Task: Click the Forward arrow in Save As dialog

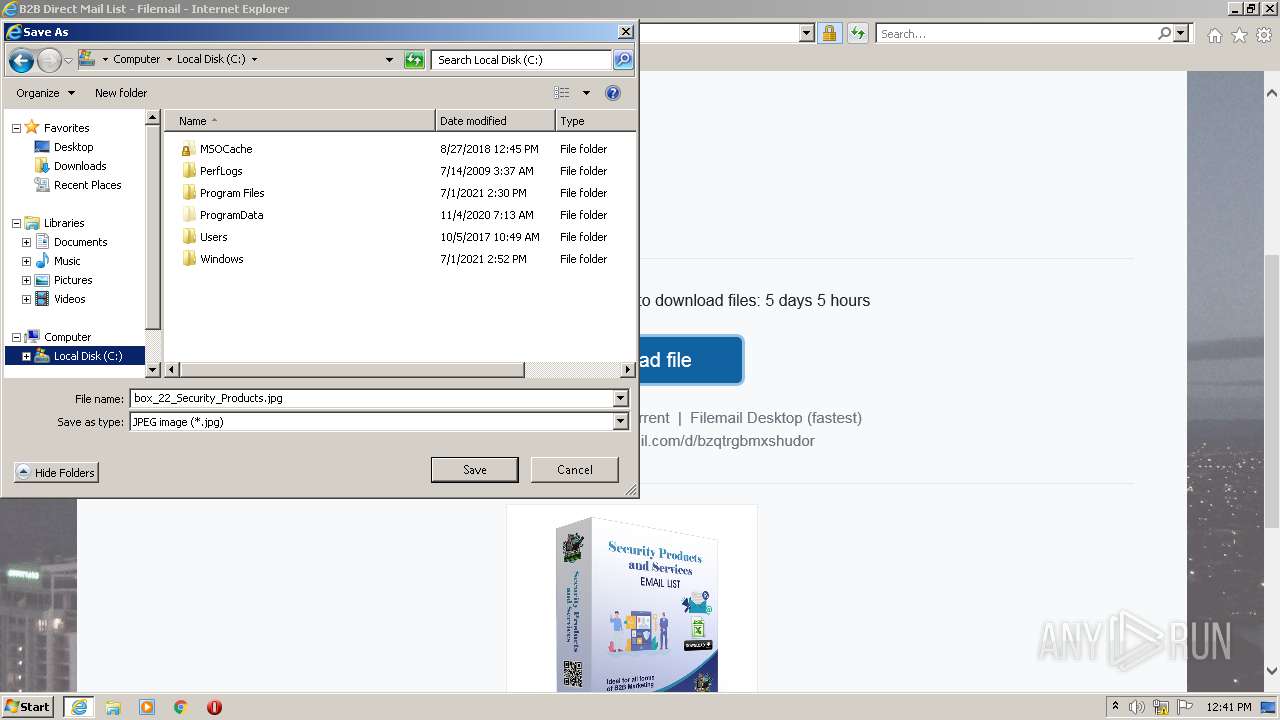Action: (x=49, y=60)
